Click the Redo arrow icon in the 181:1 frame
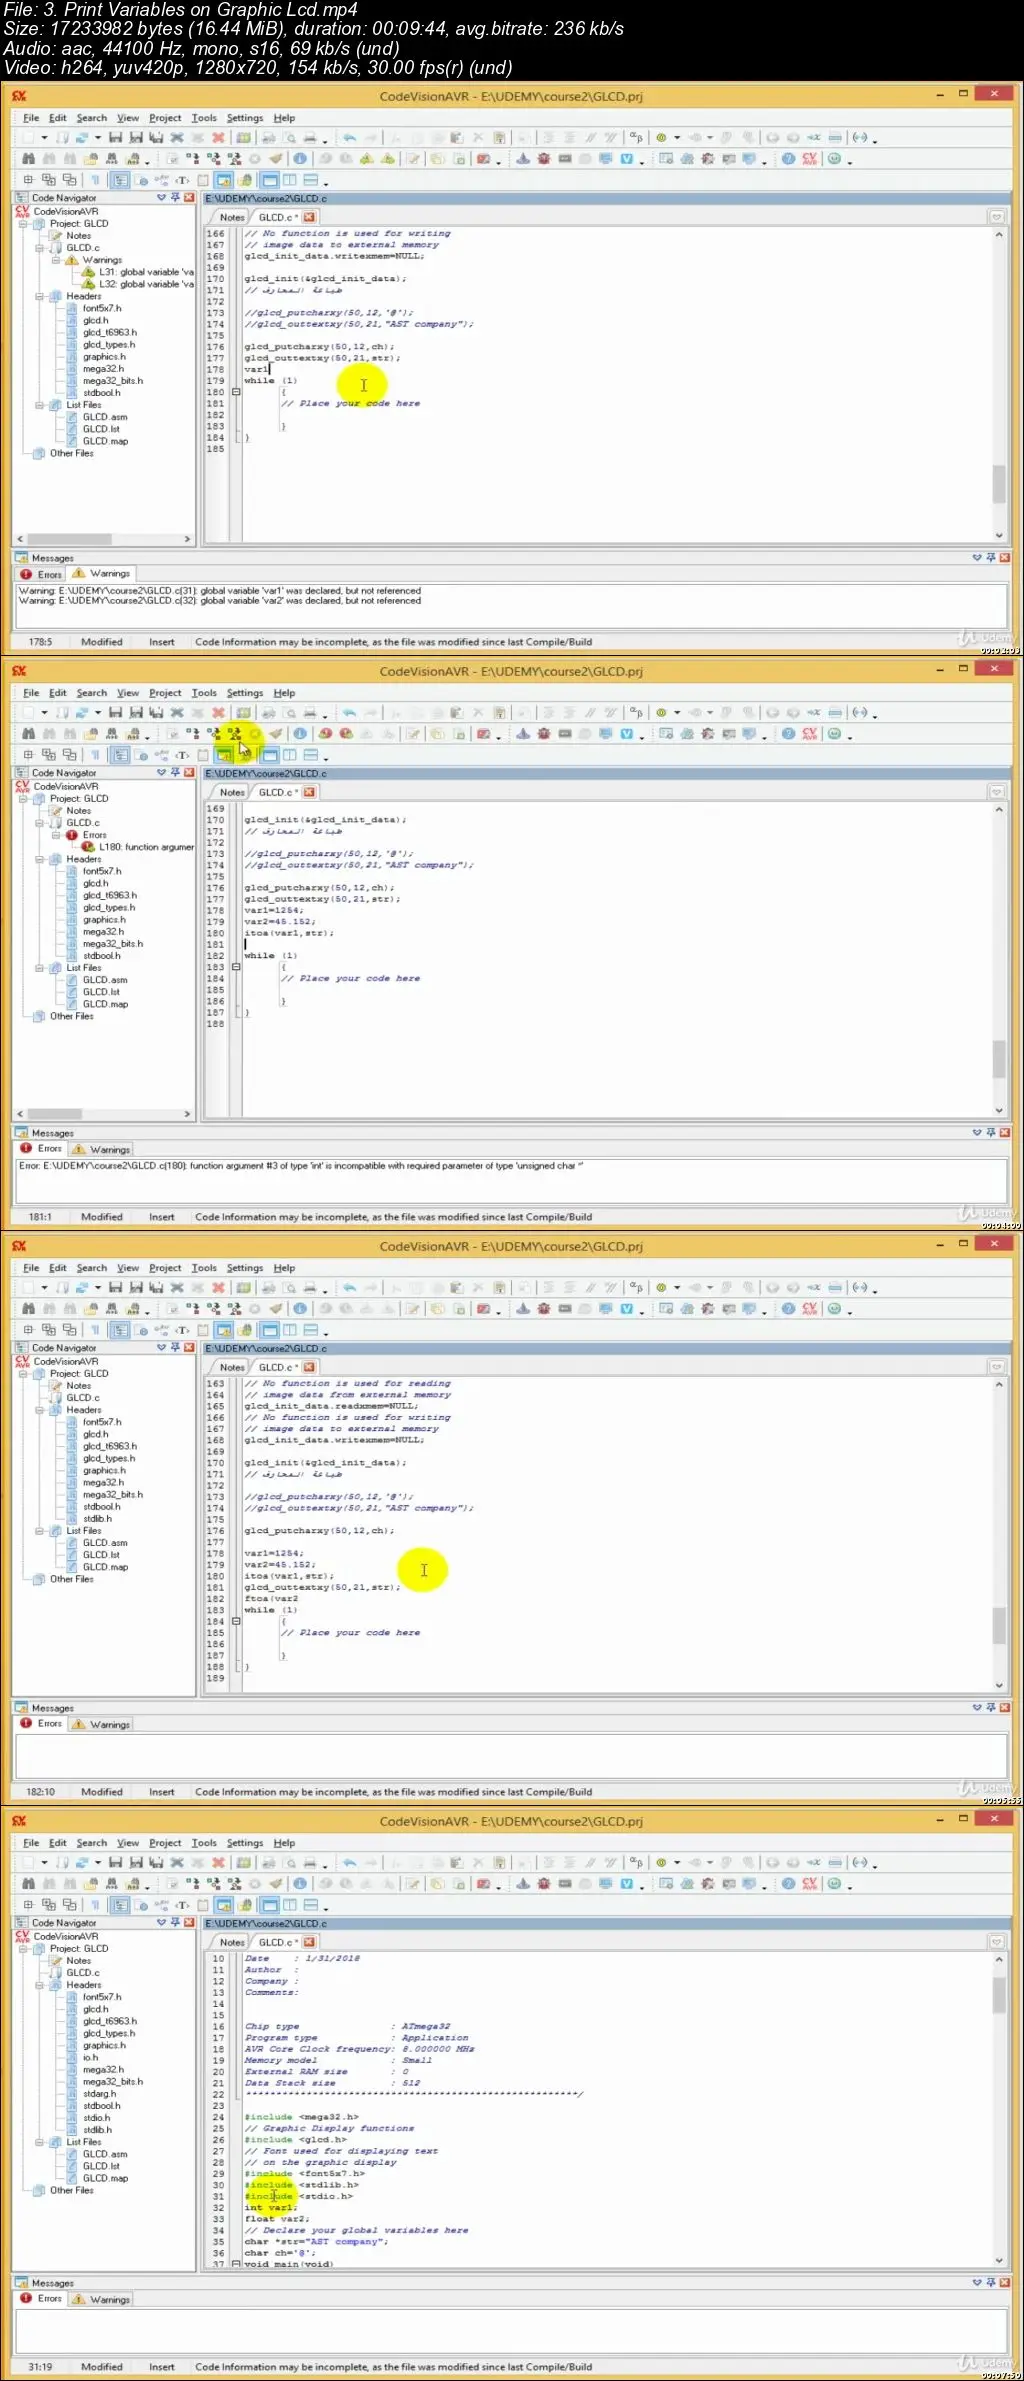This screenshot has height=2381, width=1024. 371,713
